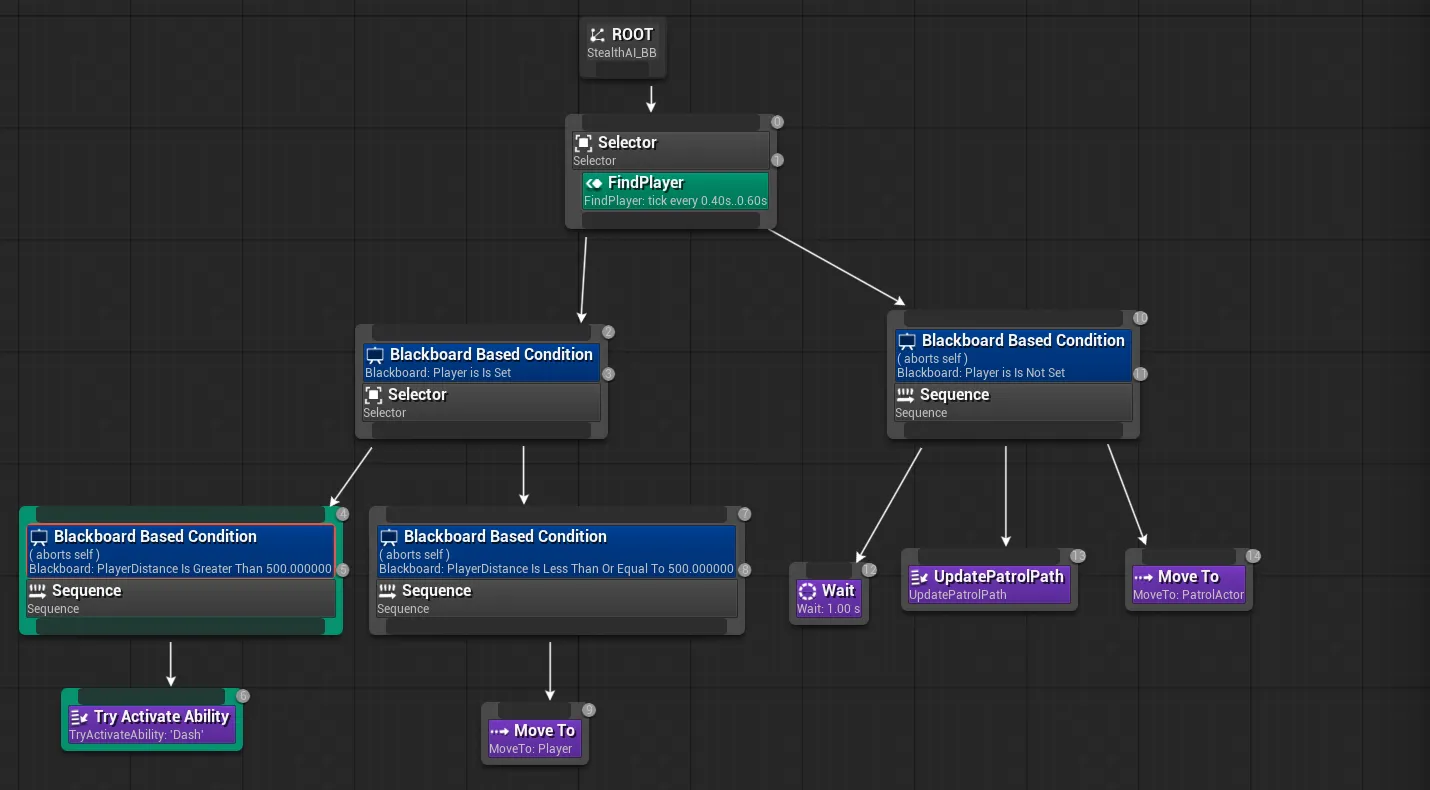Click the Sequence icon under the 'Greater Than 500' condition
Viewport: 1430px width, 790px height.
[38, 591]
